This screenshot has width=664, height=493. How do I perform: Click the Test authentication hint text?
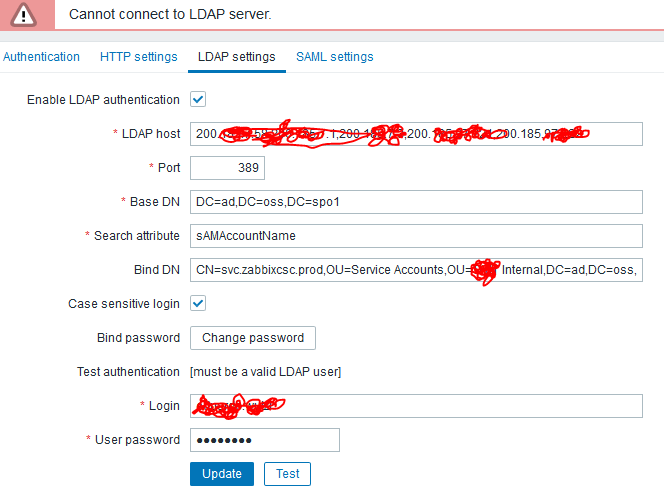point(266,372)
